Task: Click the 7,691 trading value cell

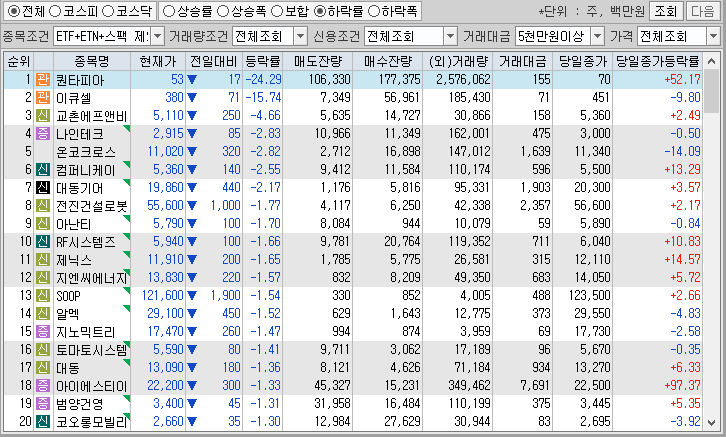Action: coord(535,385)
